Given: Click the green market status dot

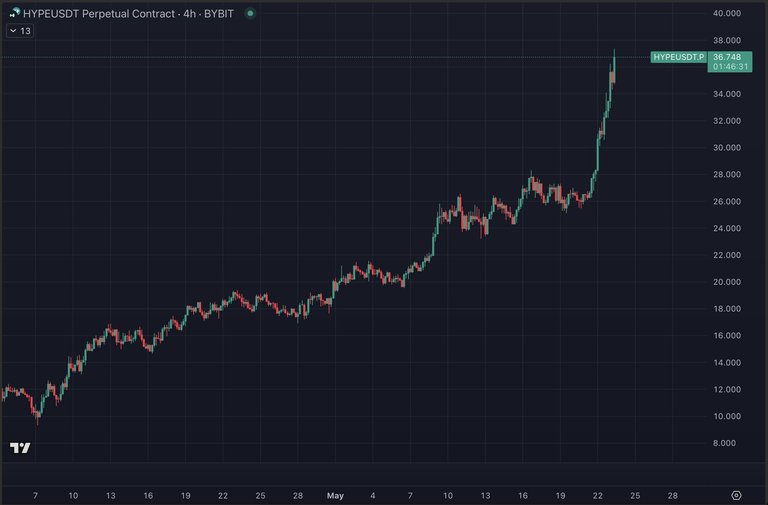Looking at the screenshot, I should [250, 13].
